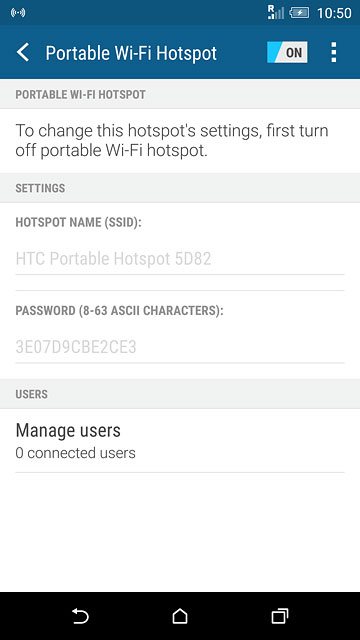
Task: Tap the Android back navigation button
Action: pos(80,616)
